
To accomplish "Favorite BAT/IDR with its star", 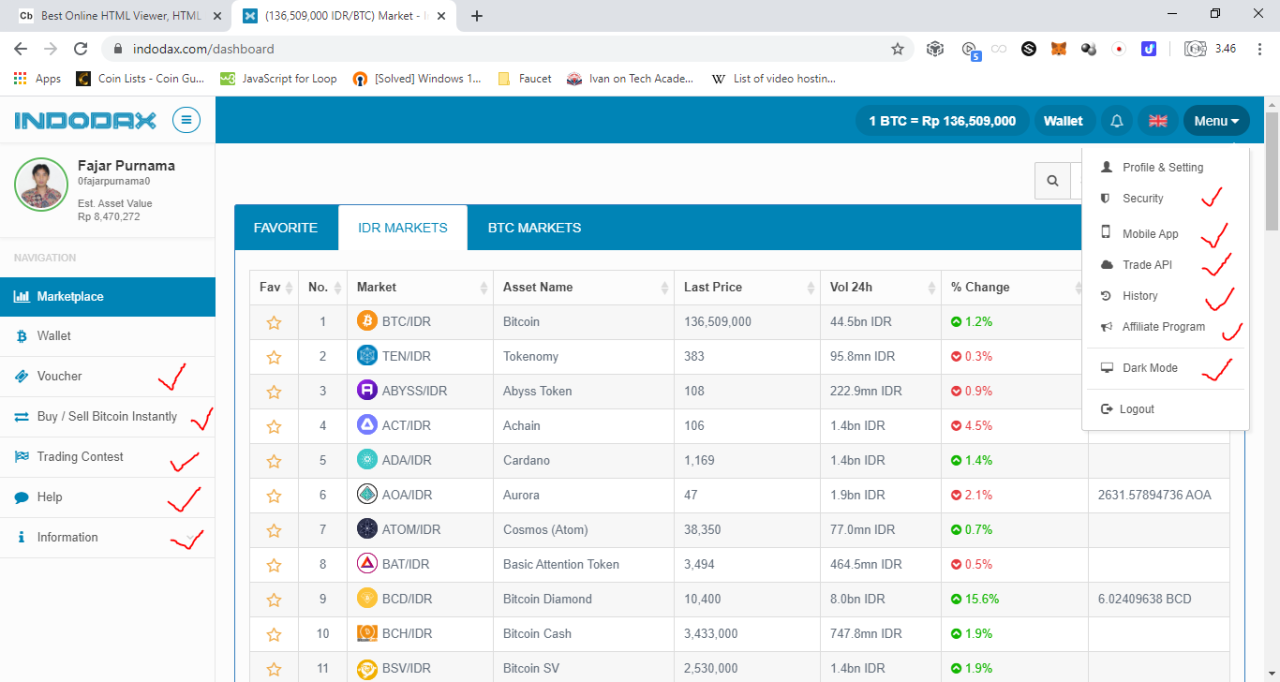I will 273,565.
